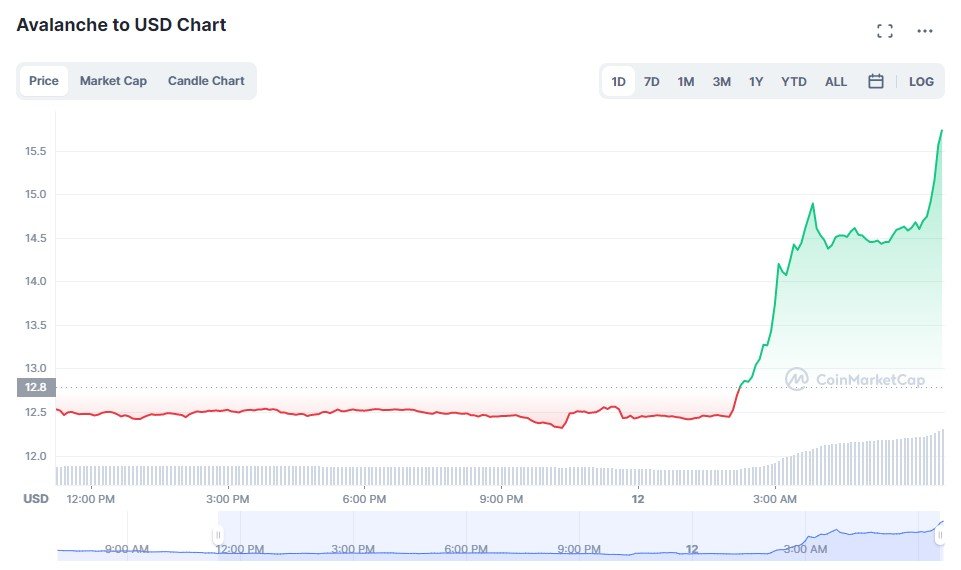Select the YTD time range
Image resolution: width=961 pixels, height=570 pixels.
pyautogui.click(x=794, y=82)
